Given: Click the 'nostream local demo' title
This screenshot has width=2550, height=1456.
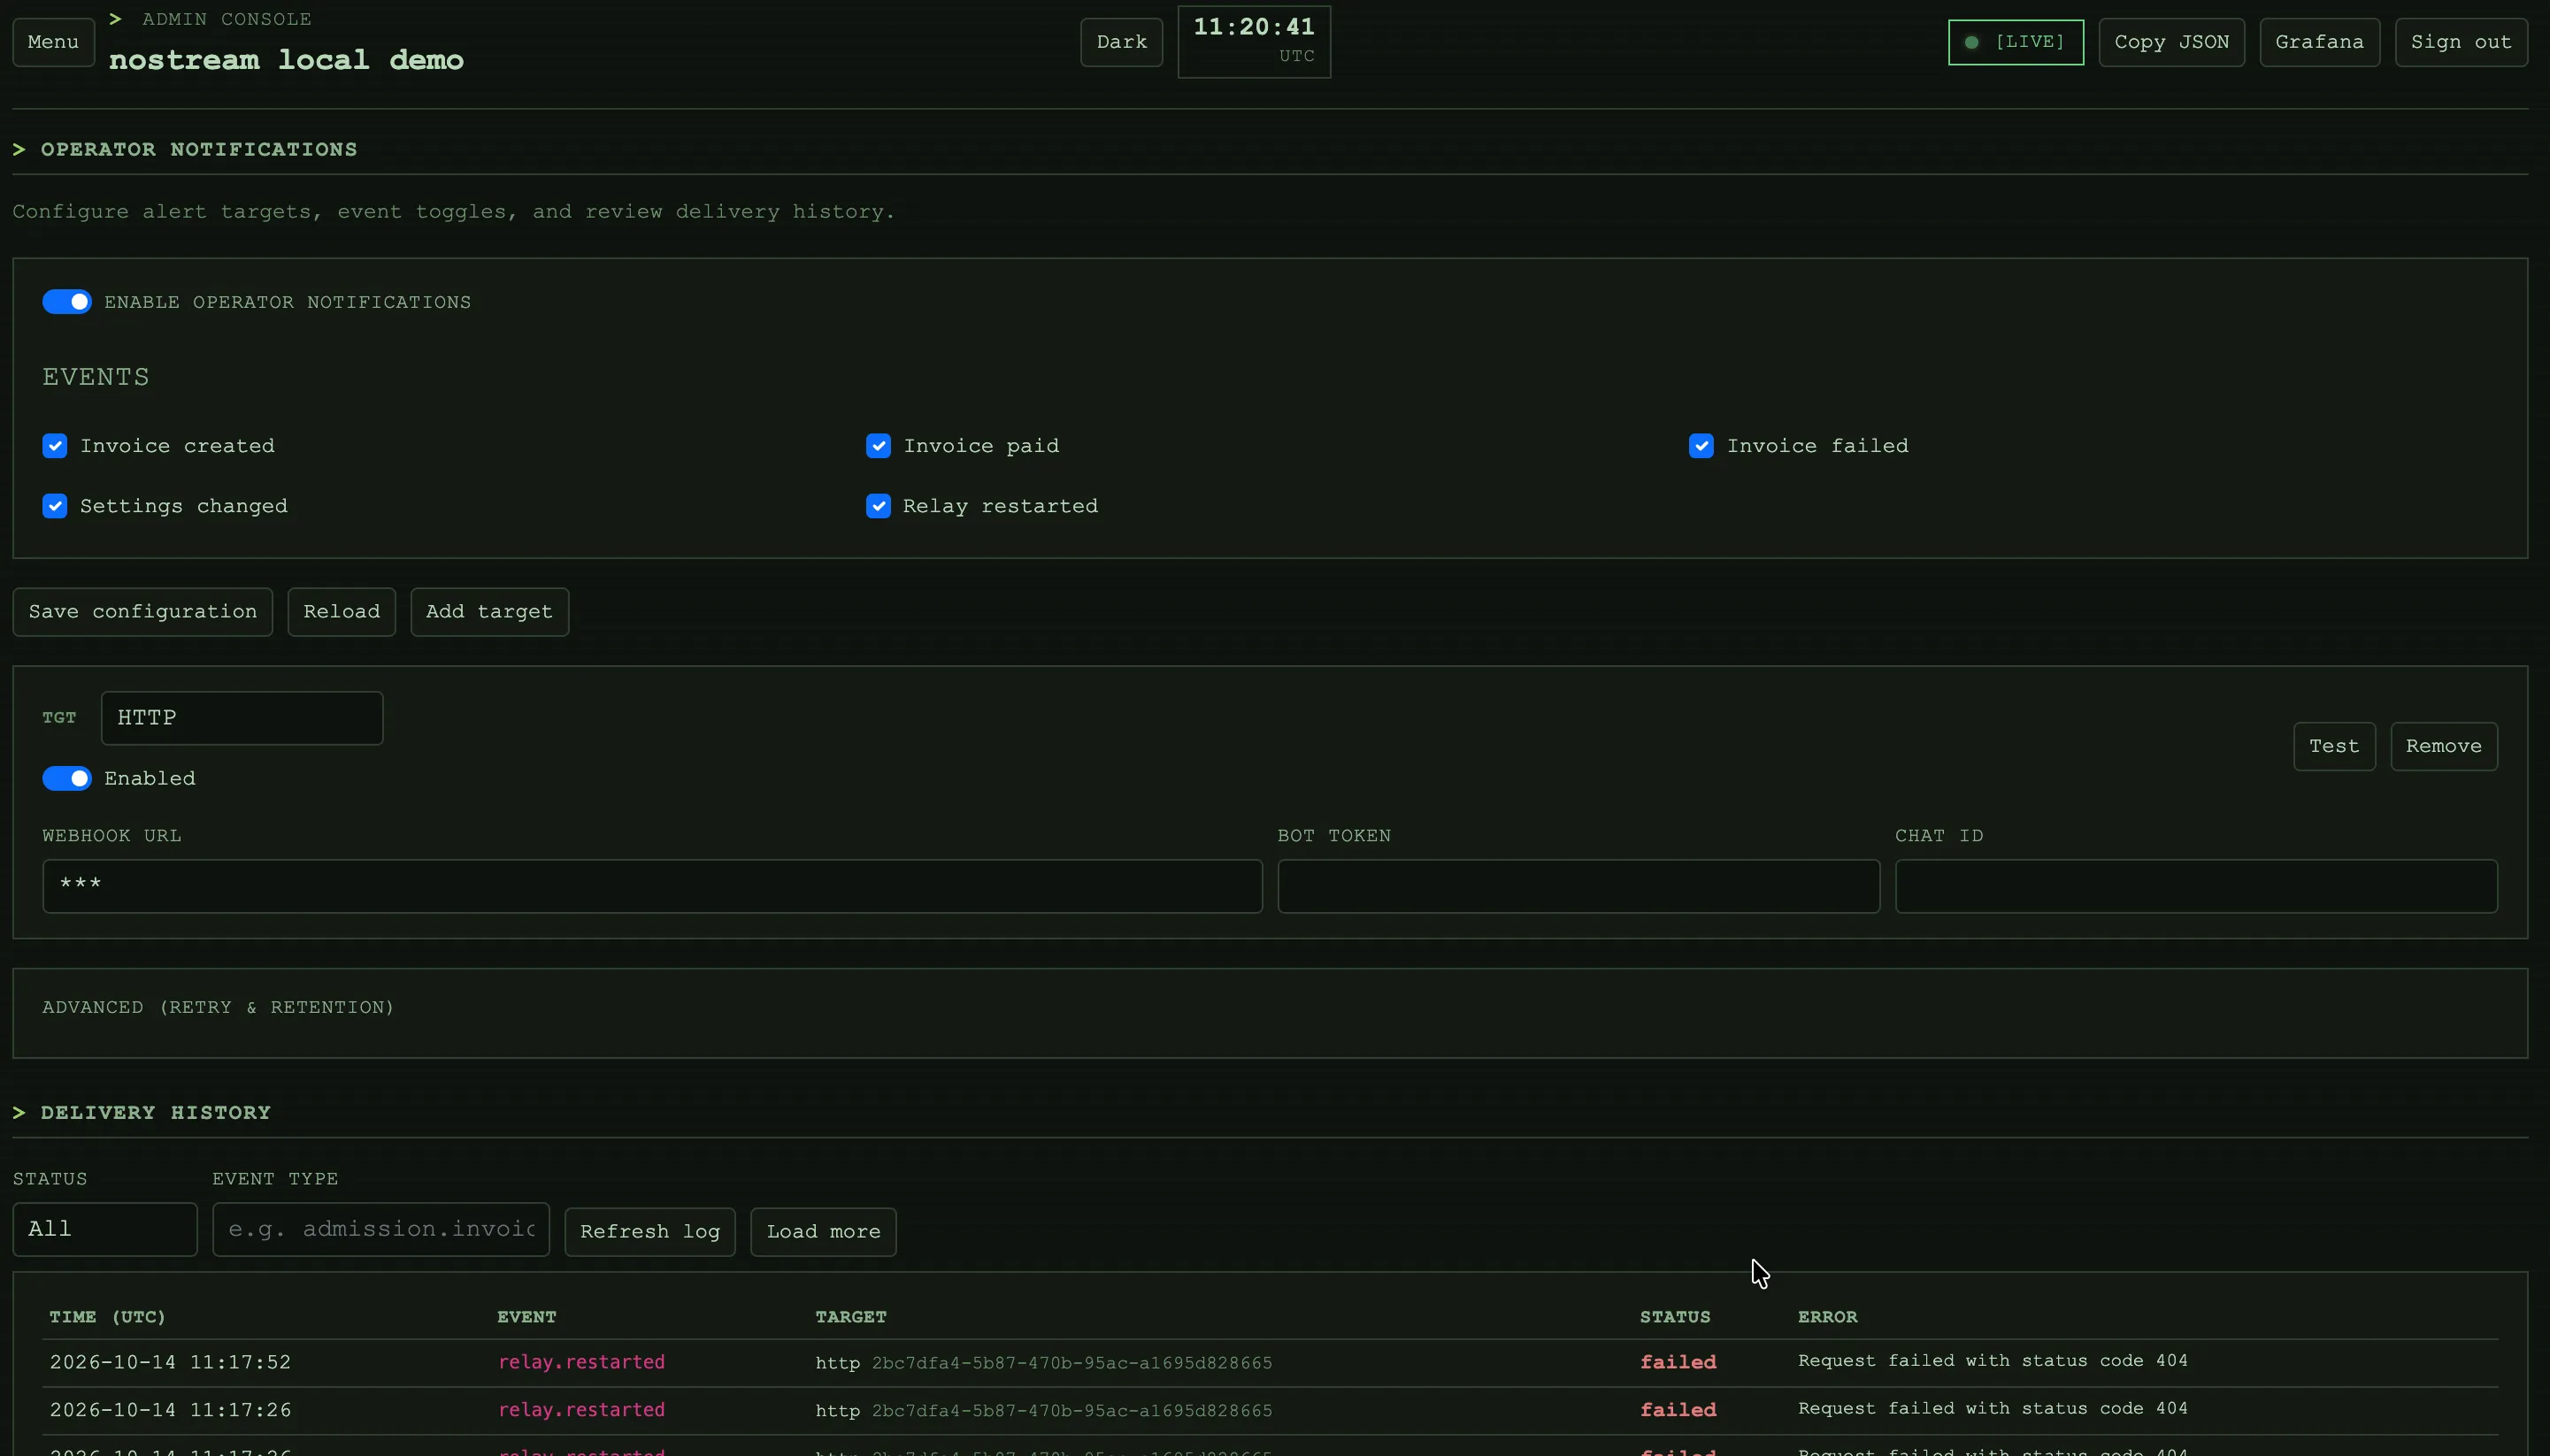Looking at the screenshot, I should [x=286, y=60].
